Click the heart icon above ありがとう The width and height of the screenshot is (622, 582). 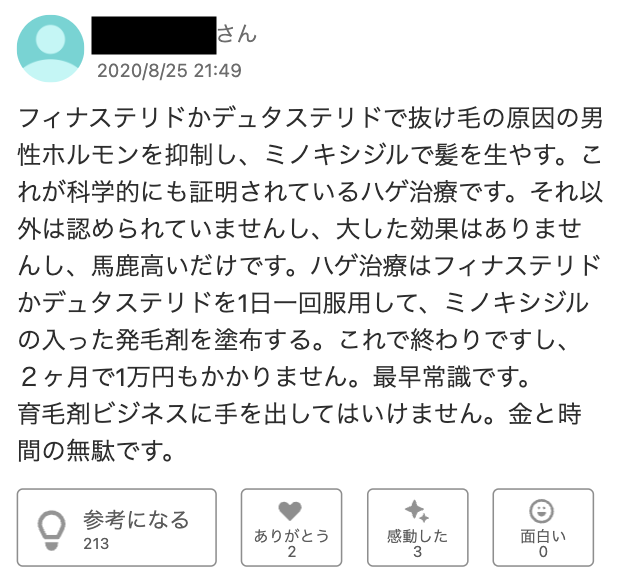(292, 512)
